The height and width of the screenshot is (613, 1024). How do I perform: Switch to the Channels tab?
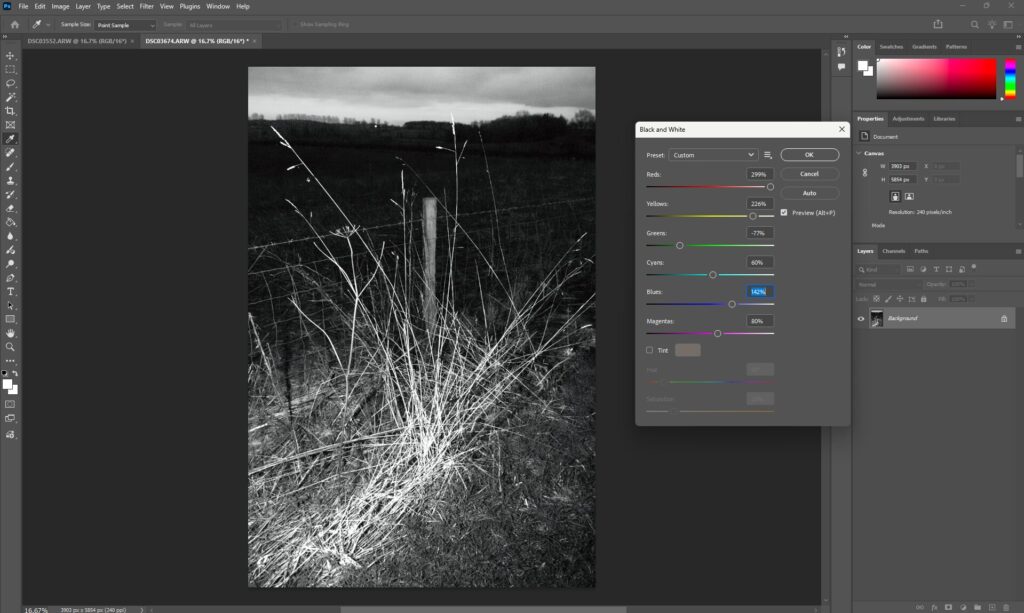894,251
